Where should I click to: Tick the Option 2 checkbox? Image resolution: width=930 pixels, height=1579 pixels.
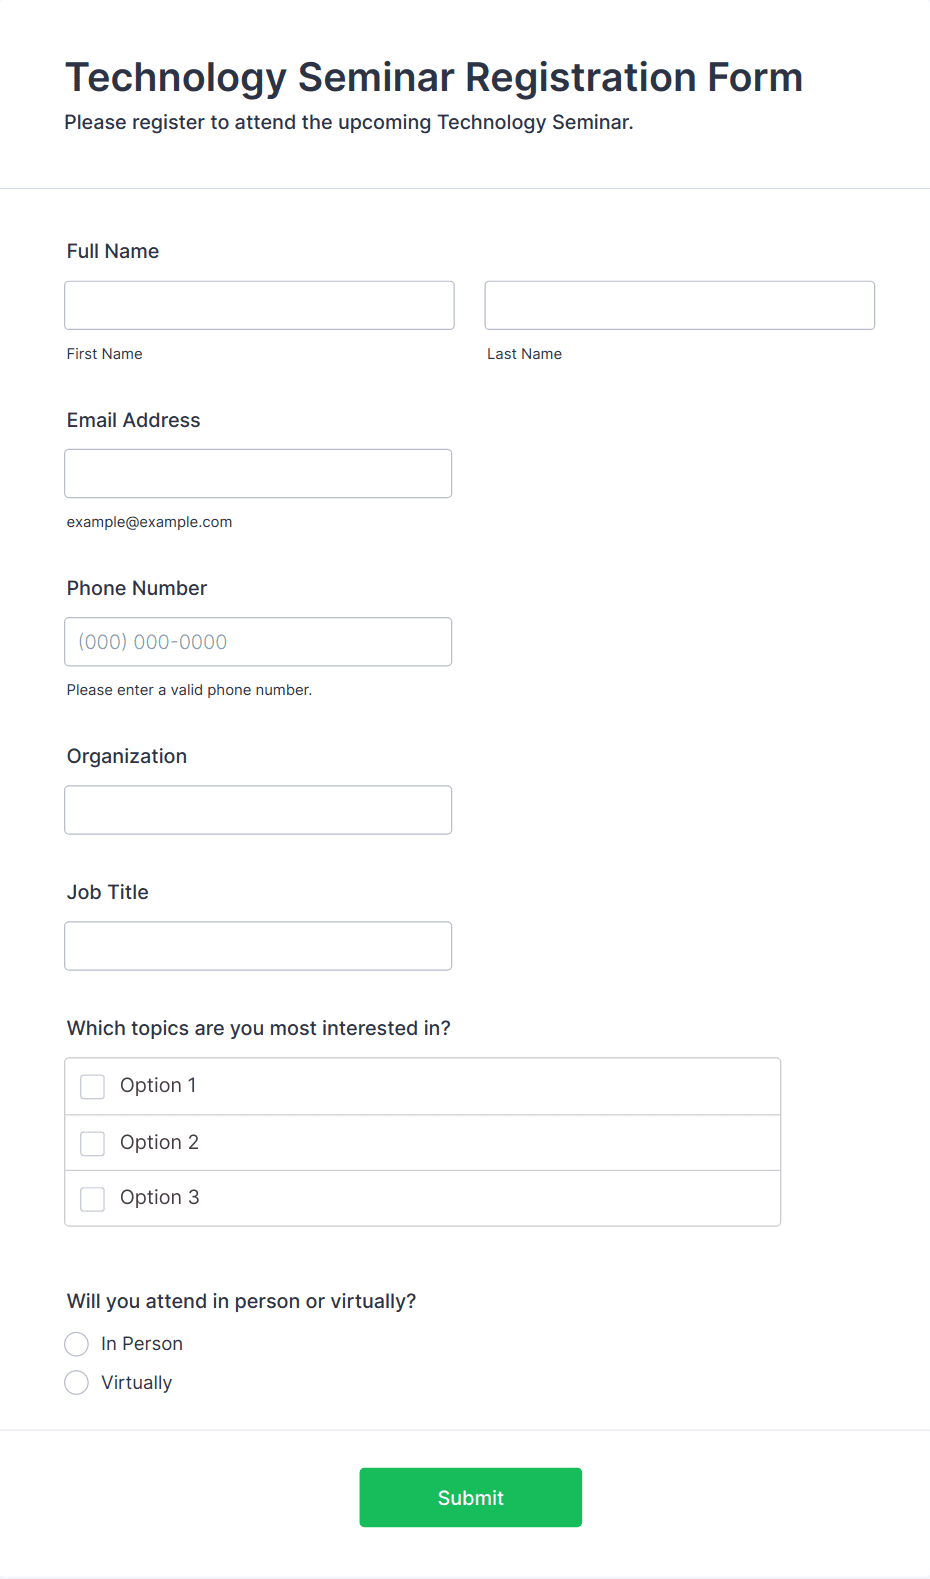point(92,1143)
